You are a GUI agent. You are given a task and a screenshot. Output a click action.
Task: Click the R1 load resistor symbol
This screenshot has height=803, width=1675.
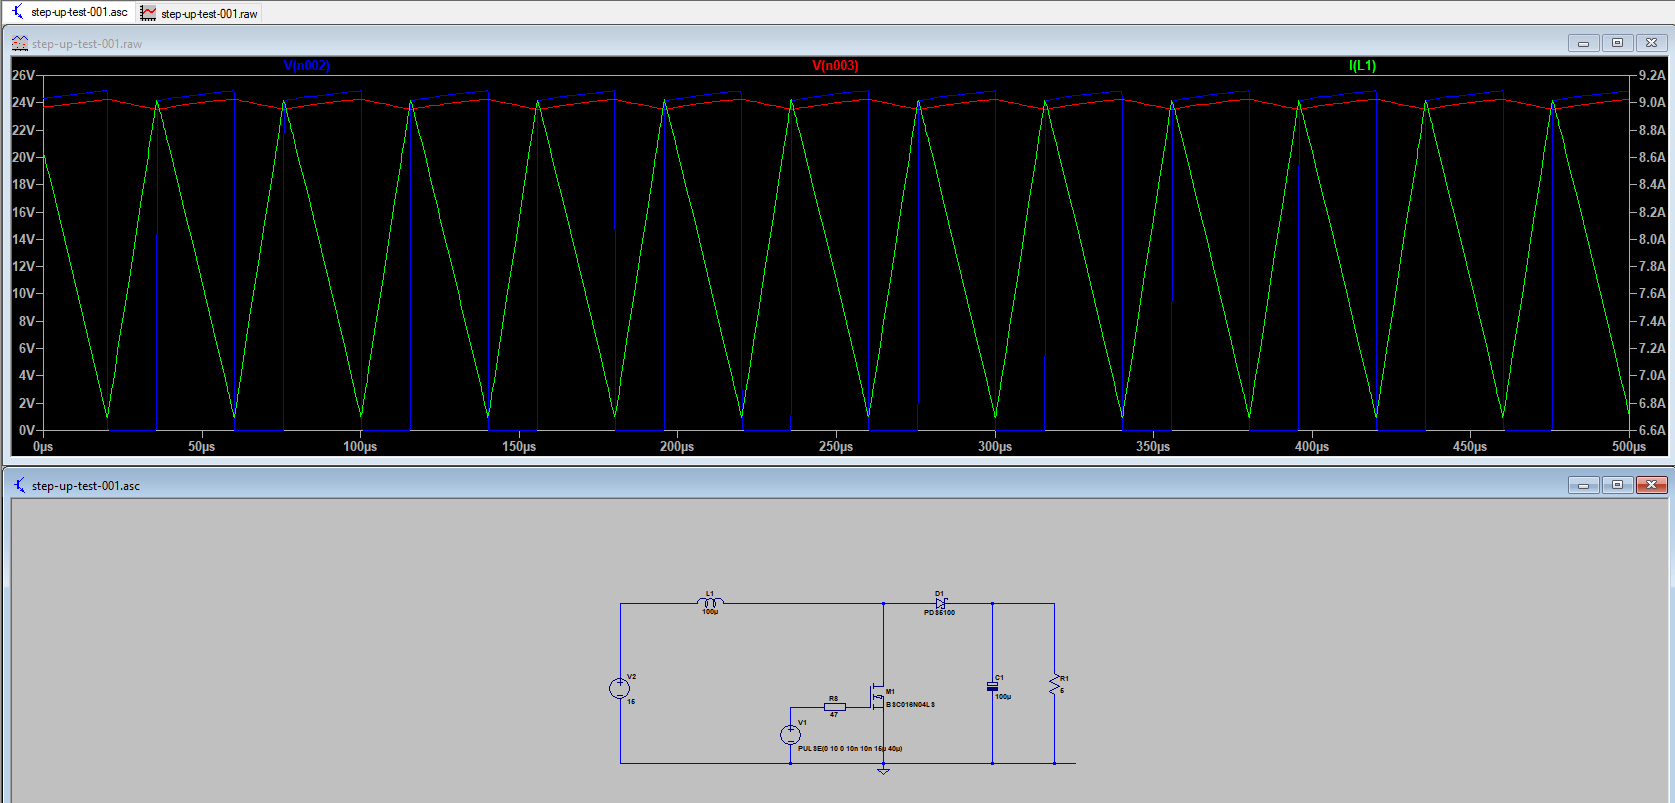(x=1054, y=684)
